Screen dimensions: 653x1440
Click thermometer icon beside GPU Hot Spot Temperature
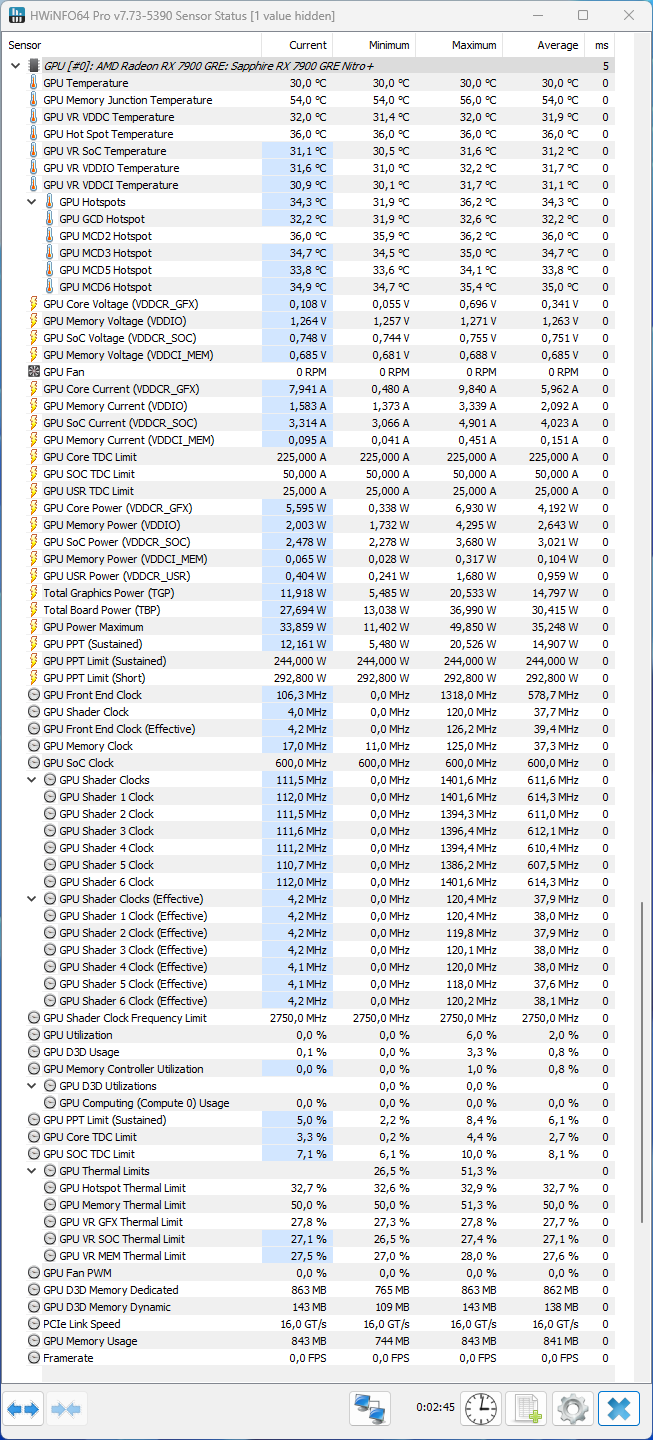click(x=34, y=134)
